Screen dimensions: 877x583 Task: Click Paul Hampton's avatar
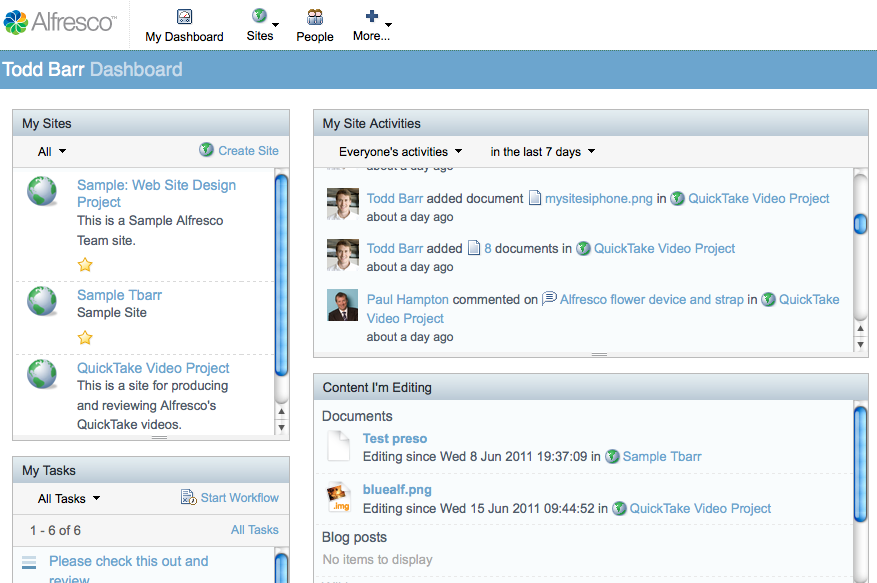click(x=342, y=305)
